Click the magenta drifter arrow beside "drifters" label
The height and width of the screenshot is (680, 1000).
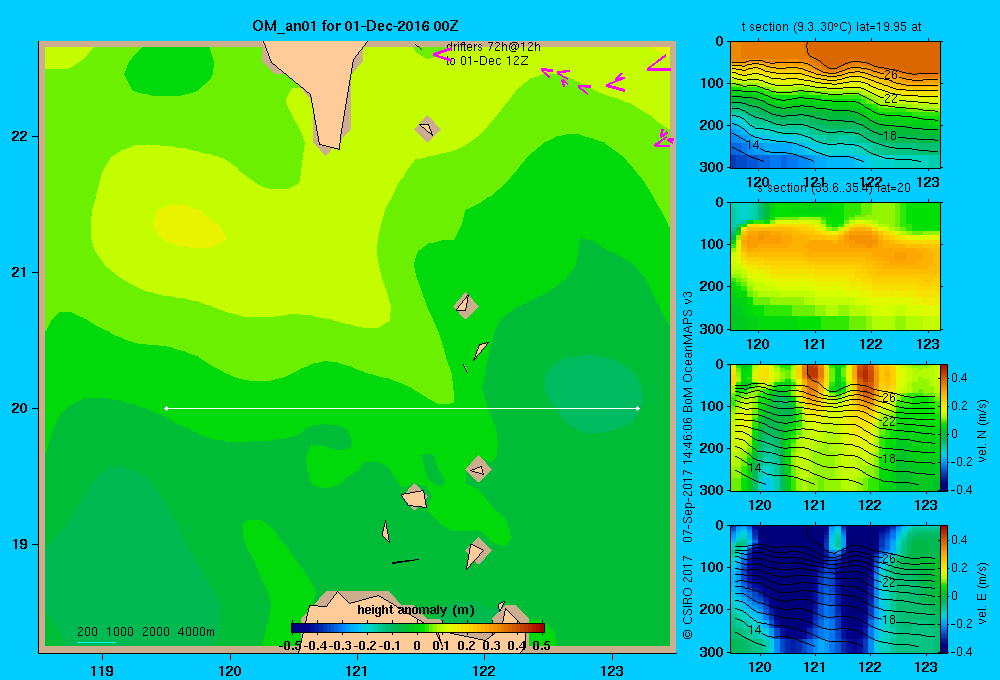[442, 55]
